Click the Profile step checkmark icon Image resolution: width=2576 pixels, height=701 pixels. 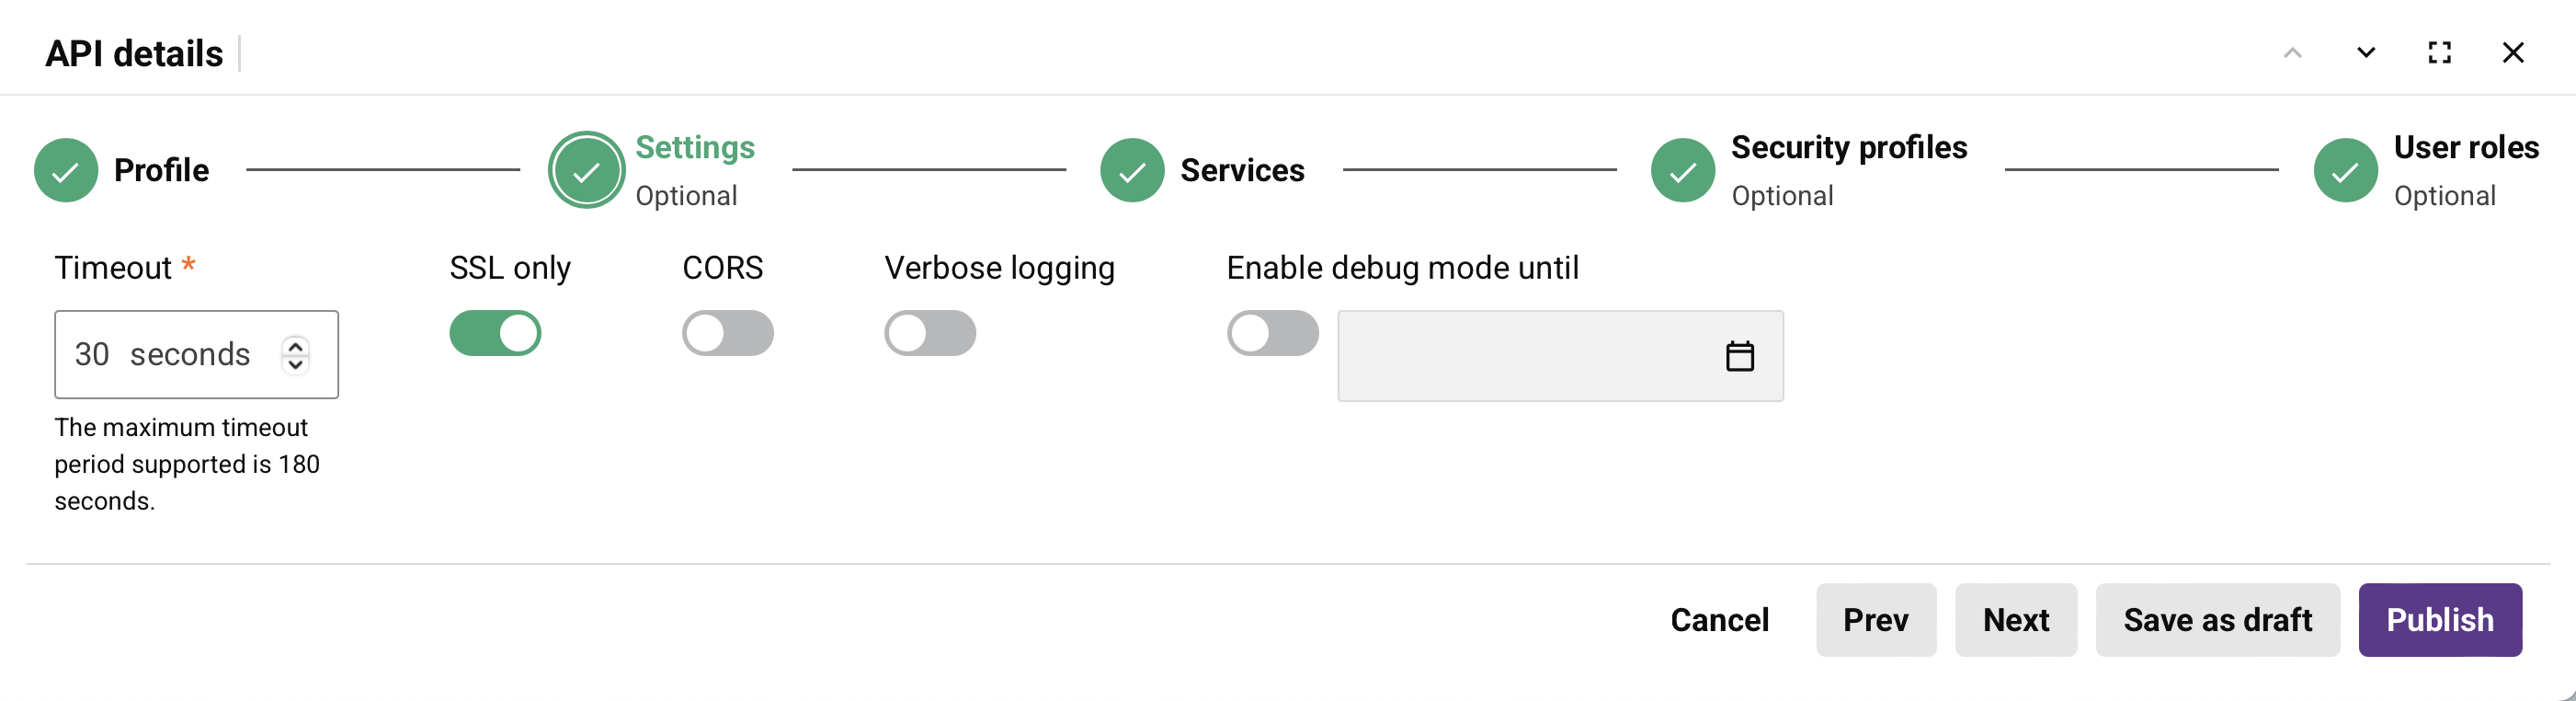(65, 170)
